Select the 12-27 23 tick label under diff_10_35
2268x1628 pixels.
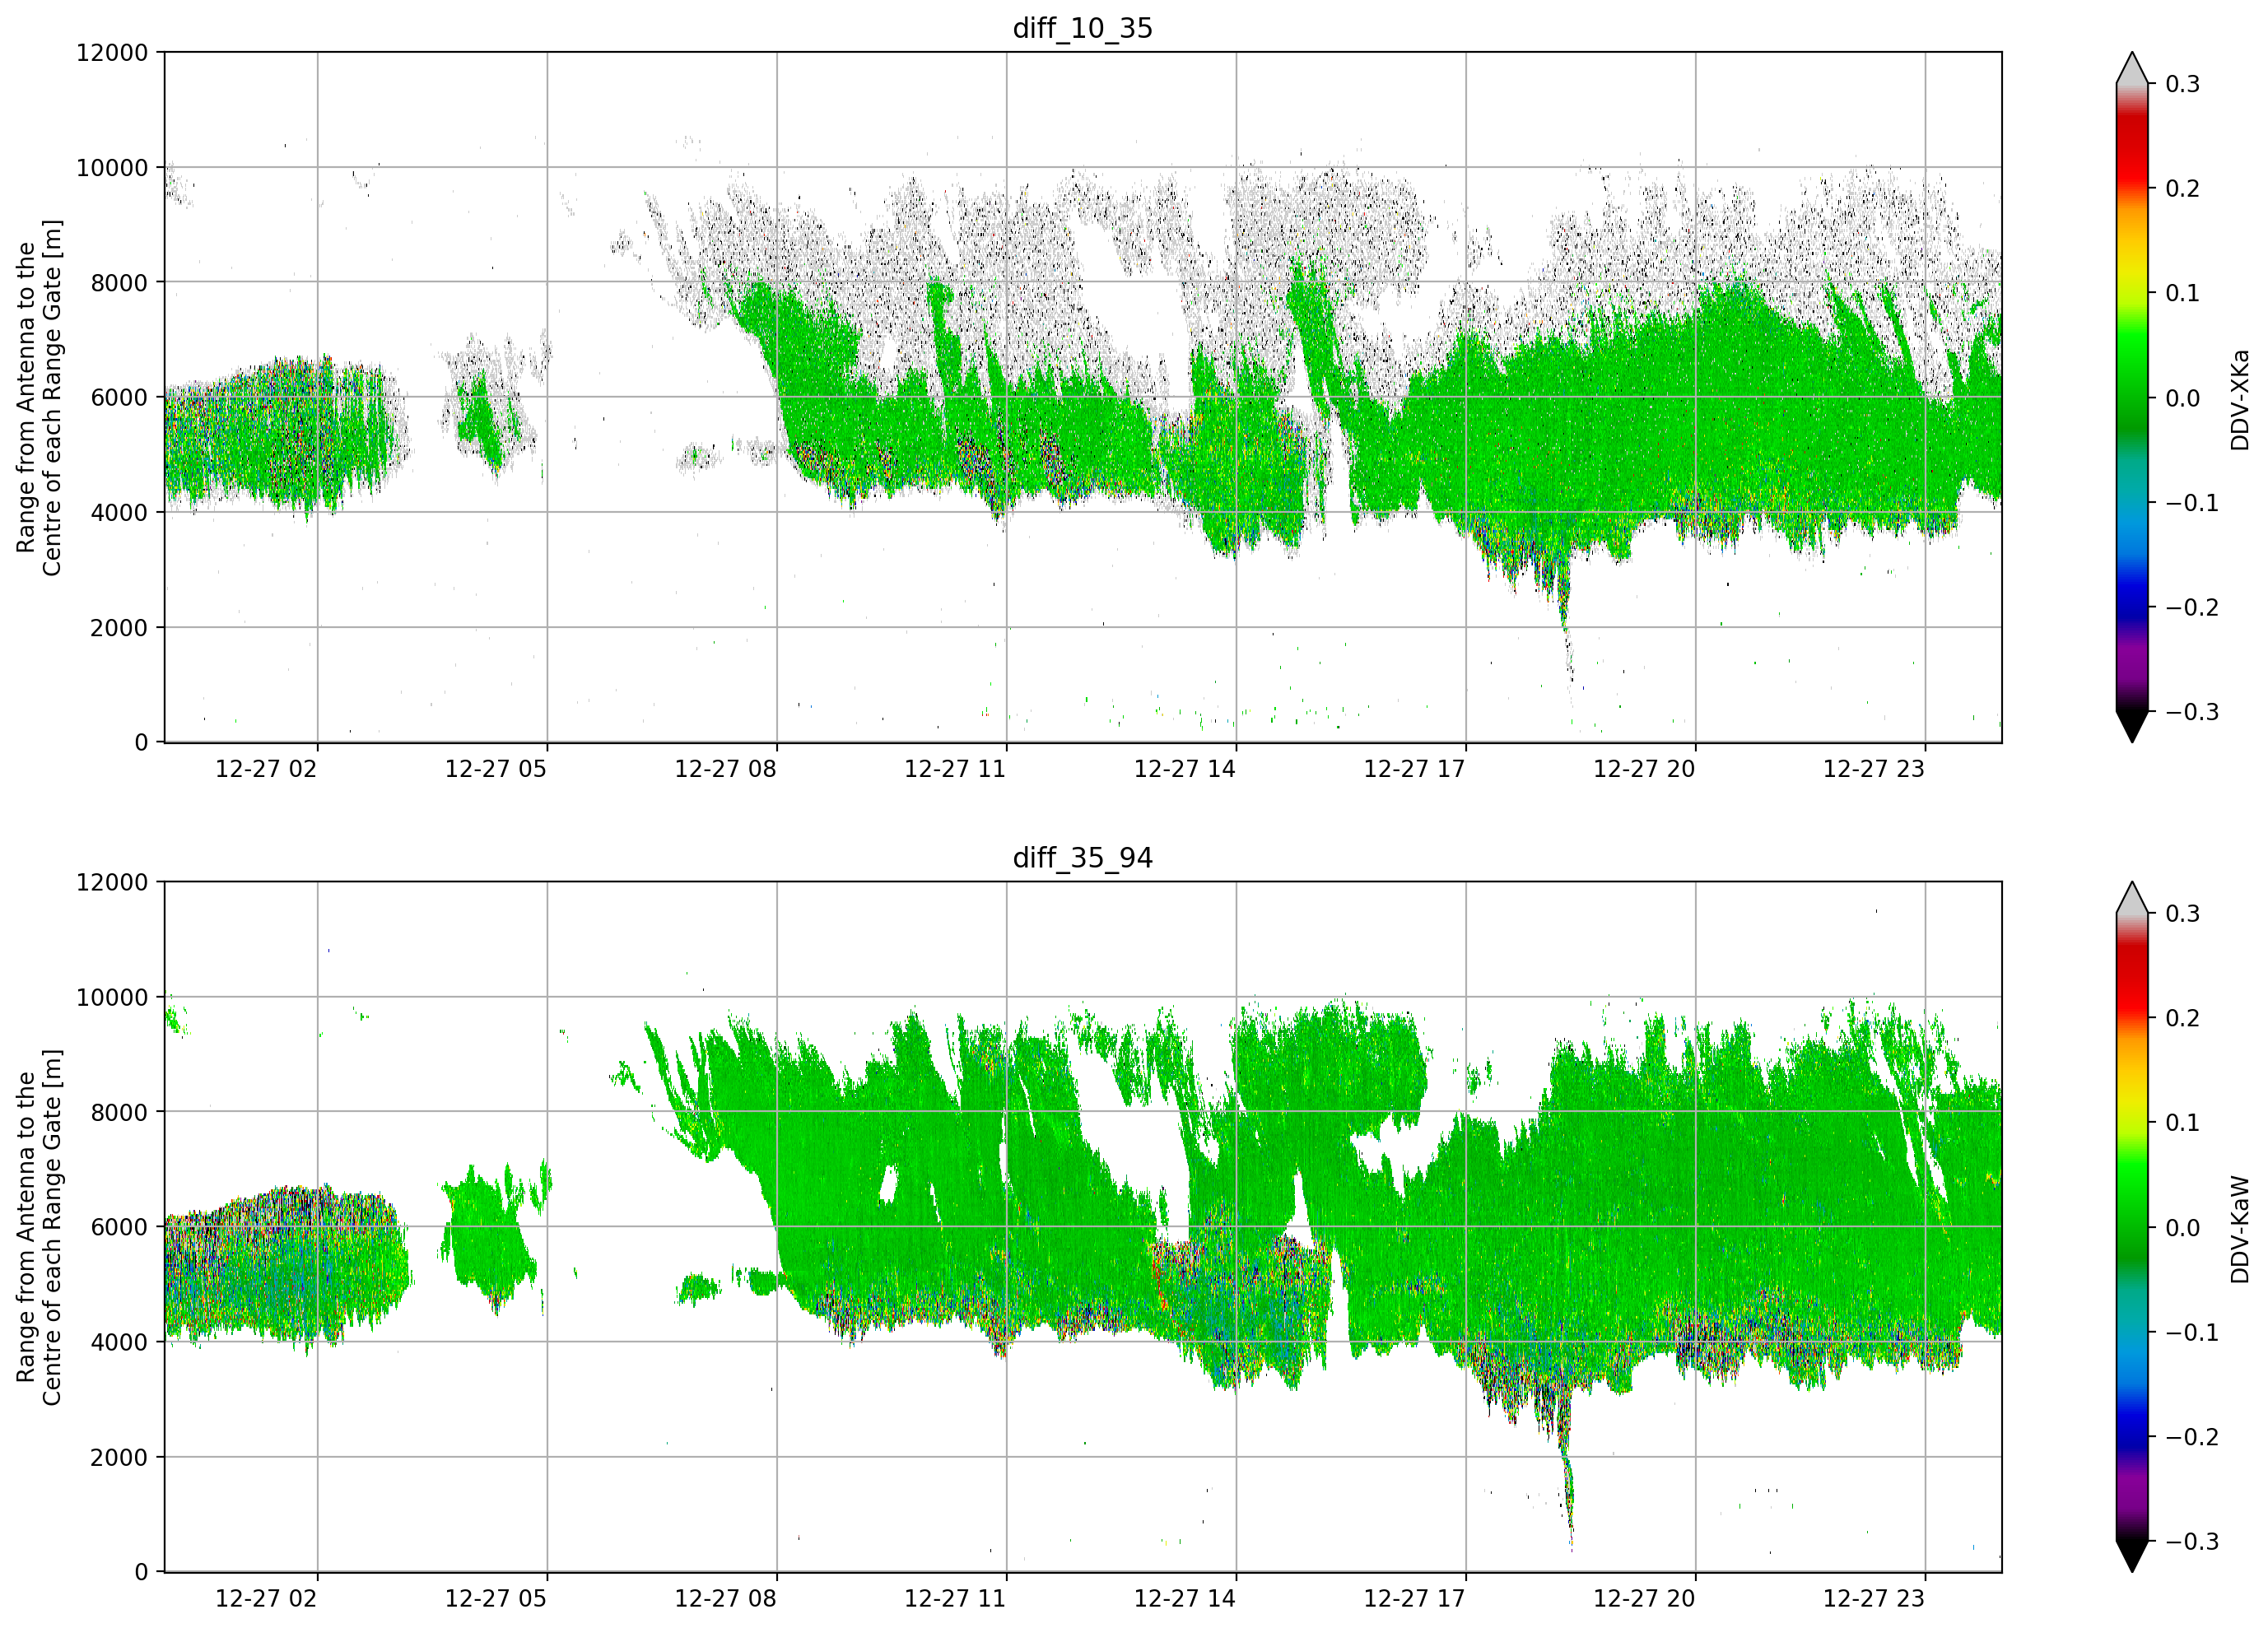click(1874, 769)
